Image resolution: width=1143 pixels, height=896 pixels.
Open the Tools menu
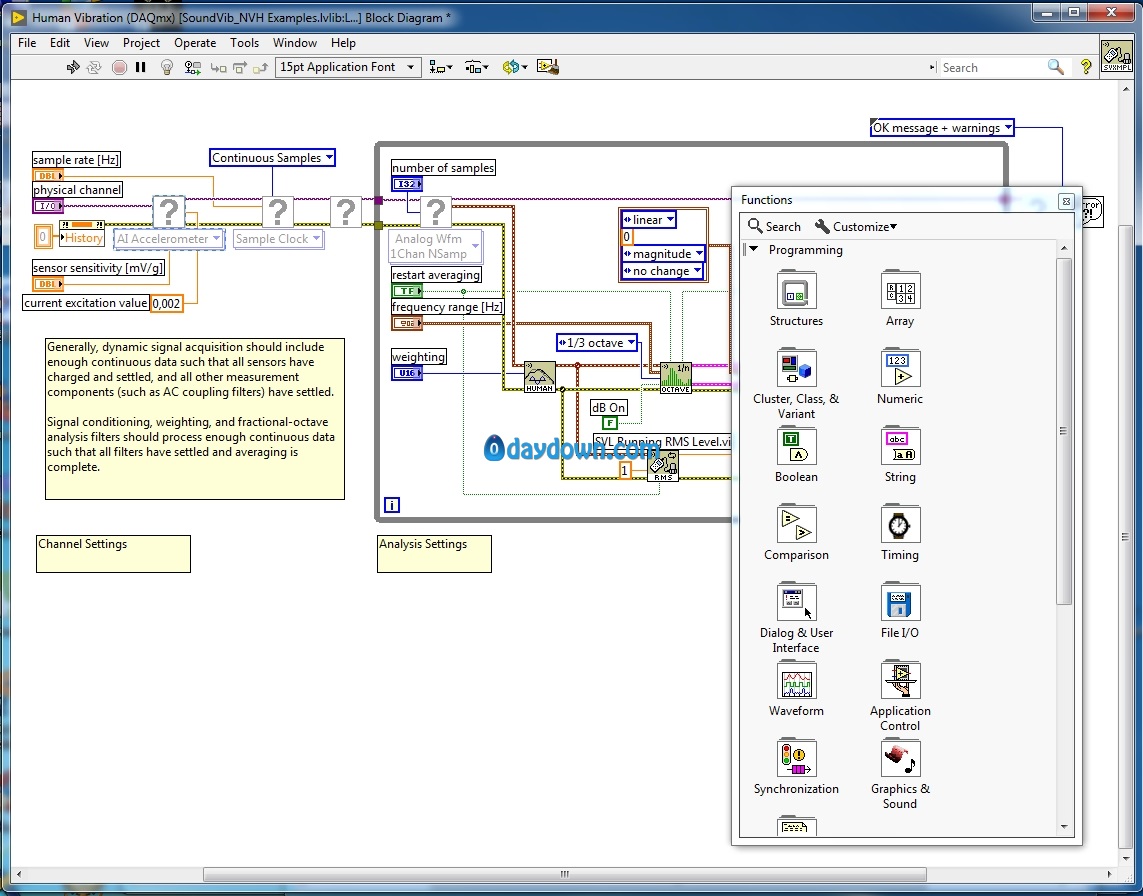click(244, 43)
